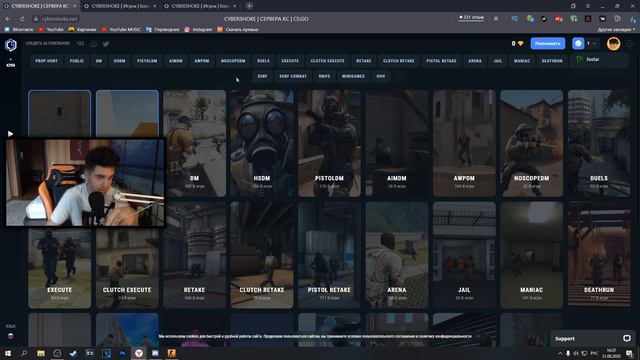Reload the page with refresh icon
The height and width of the screenshot is (360, 640).
point(22,19)
